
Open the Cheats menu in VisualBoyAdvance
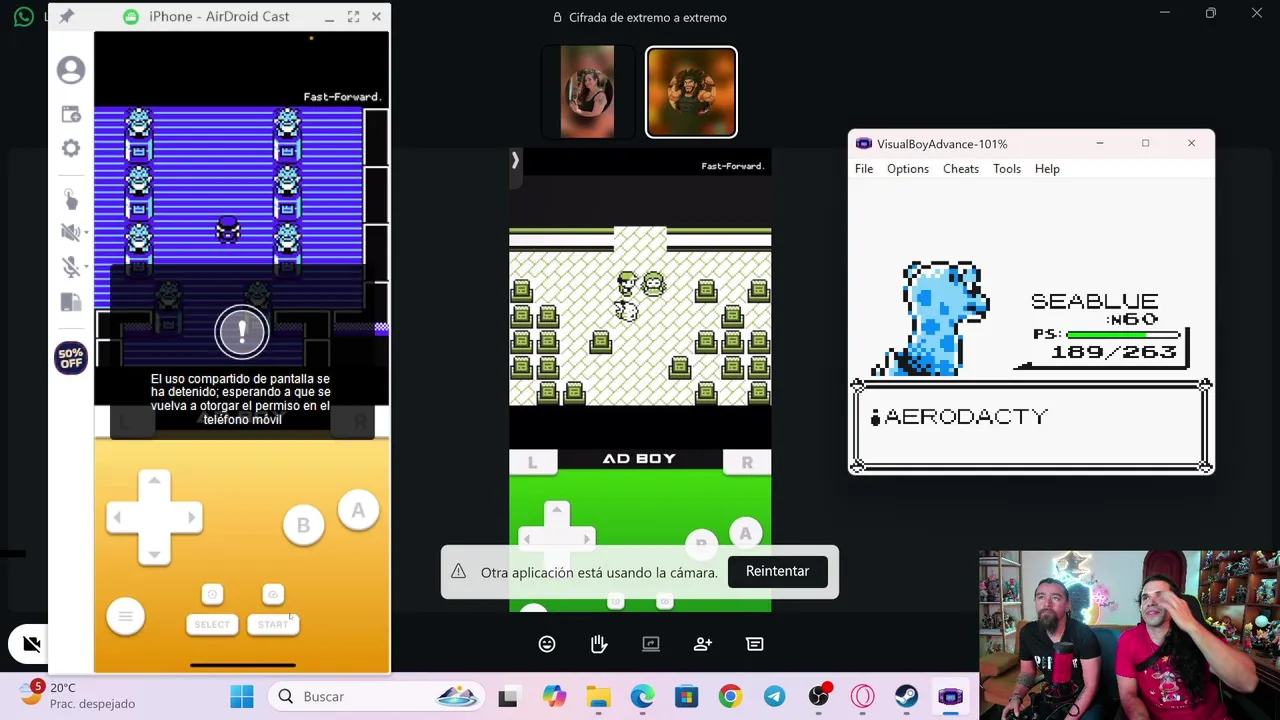point(961,169)
